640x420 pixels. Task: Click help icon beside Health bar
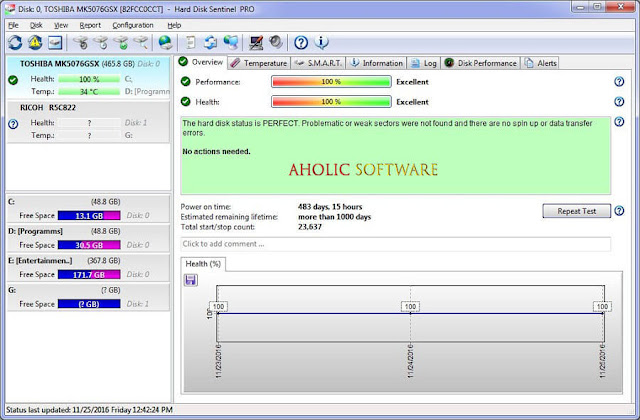click(619, 101)
